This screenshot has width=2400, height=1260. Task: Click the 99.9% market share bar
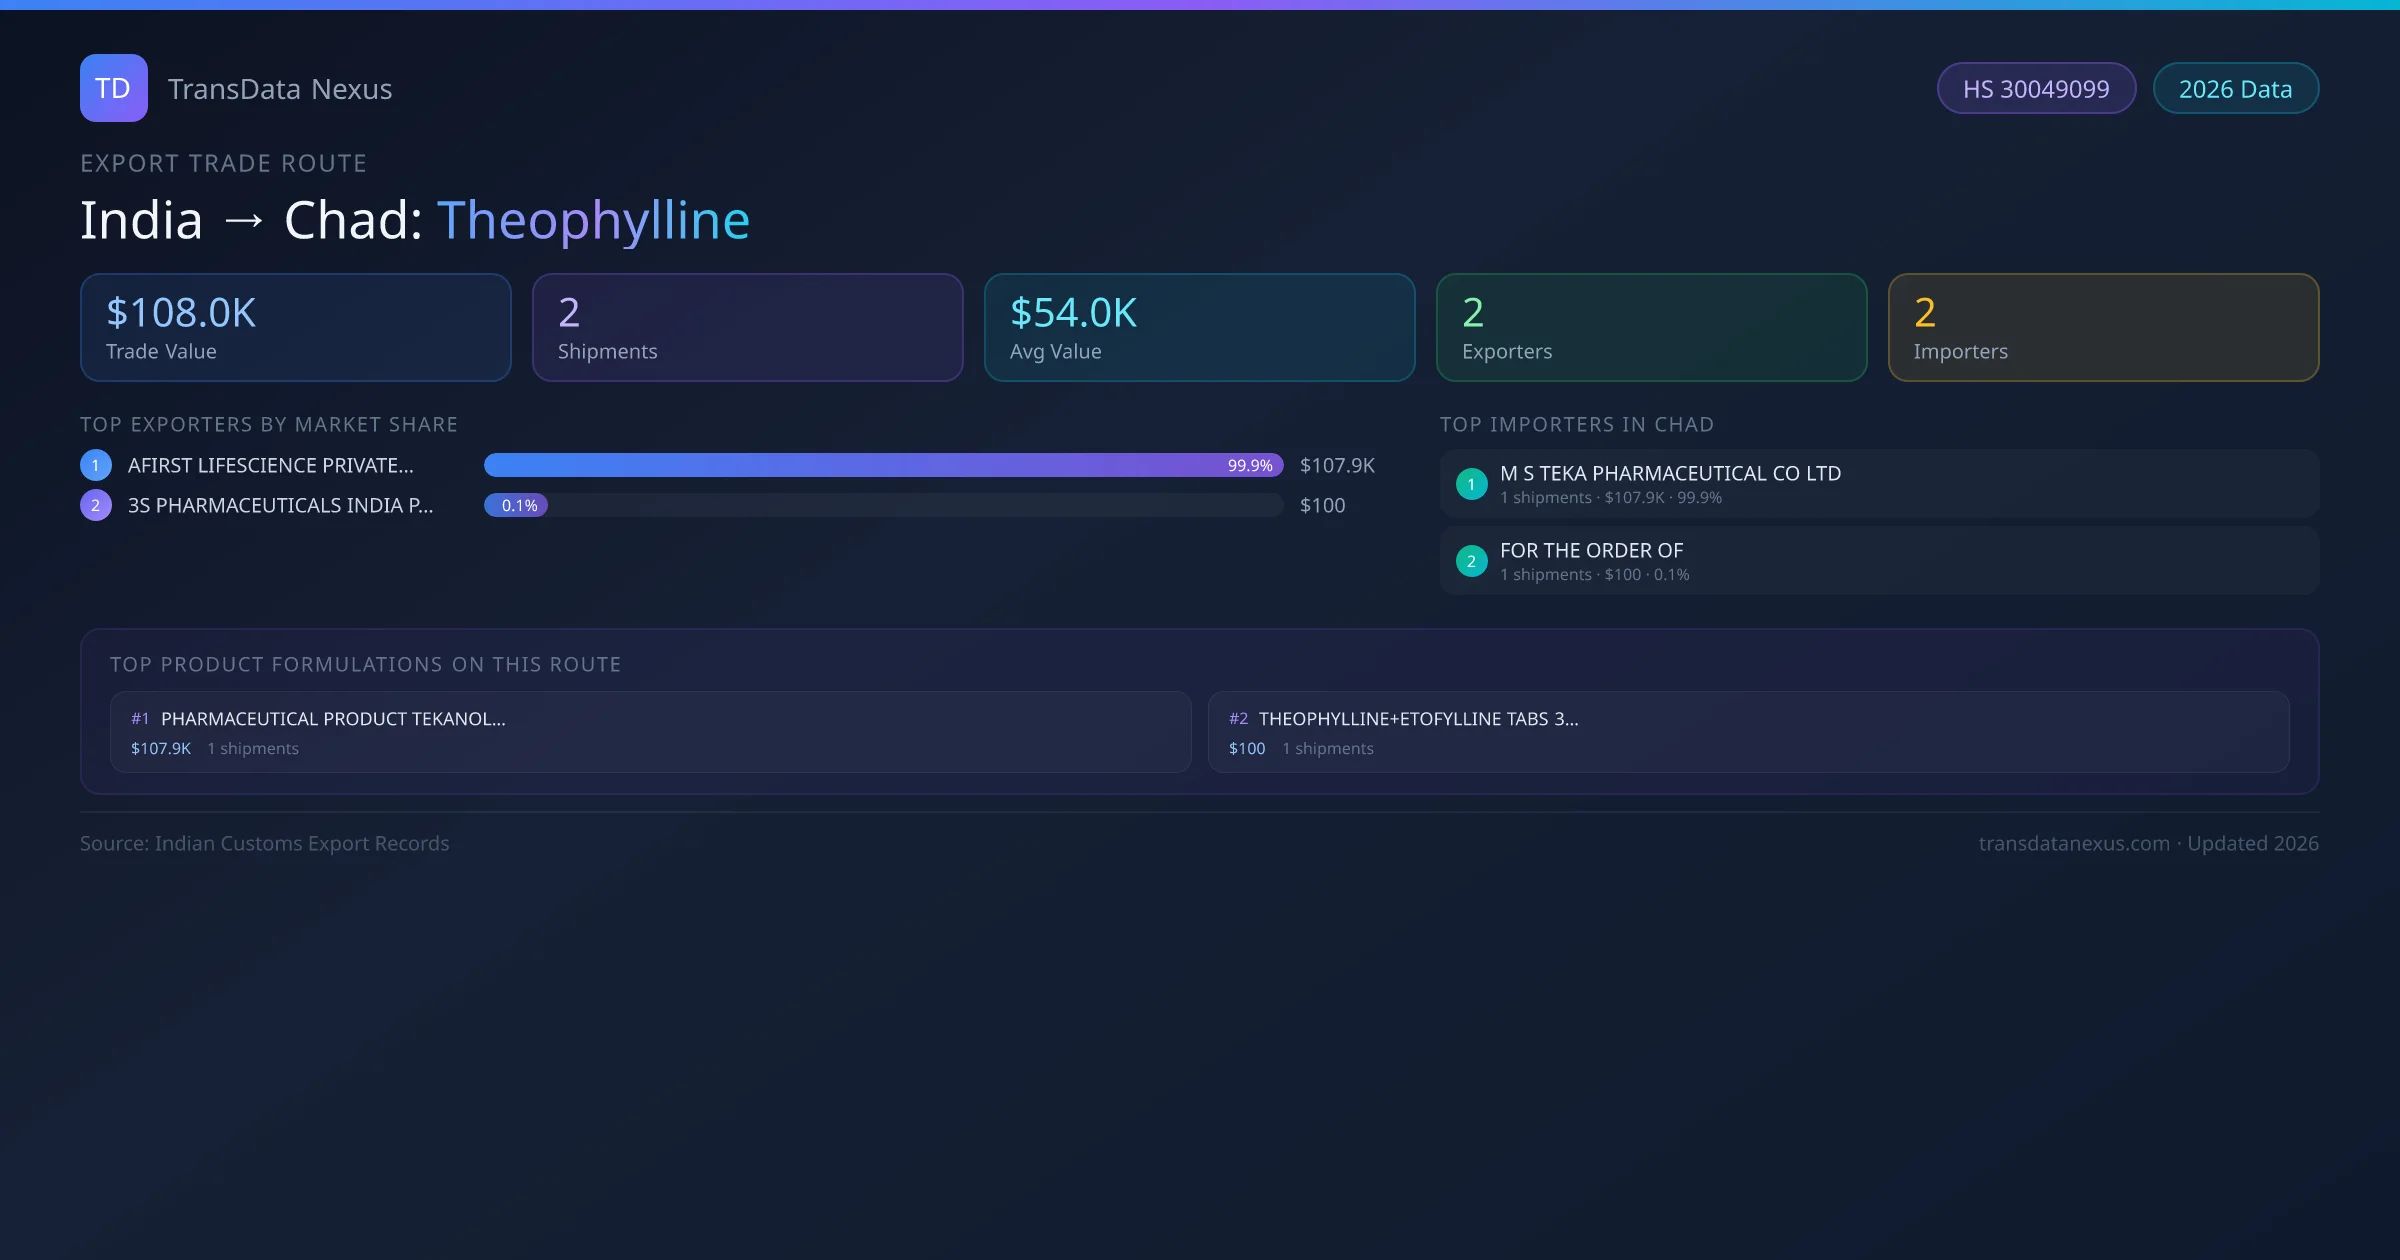tap(883, 465)
